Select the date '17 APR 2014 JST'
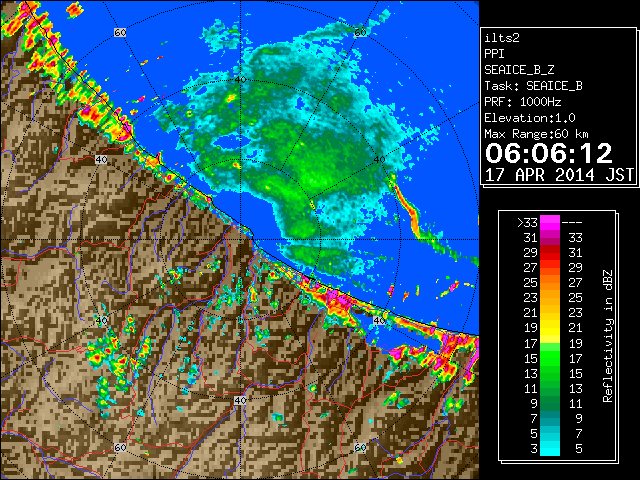The height and width of the screenshot is (480, 640). click(559, 175)
